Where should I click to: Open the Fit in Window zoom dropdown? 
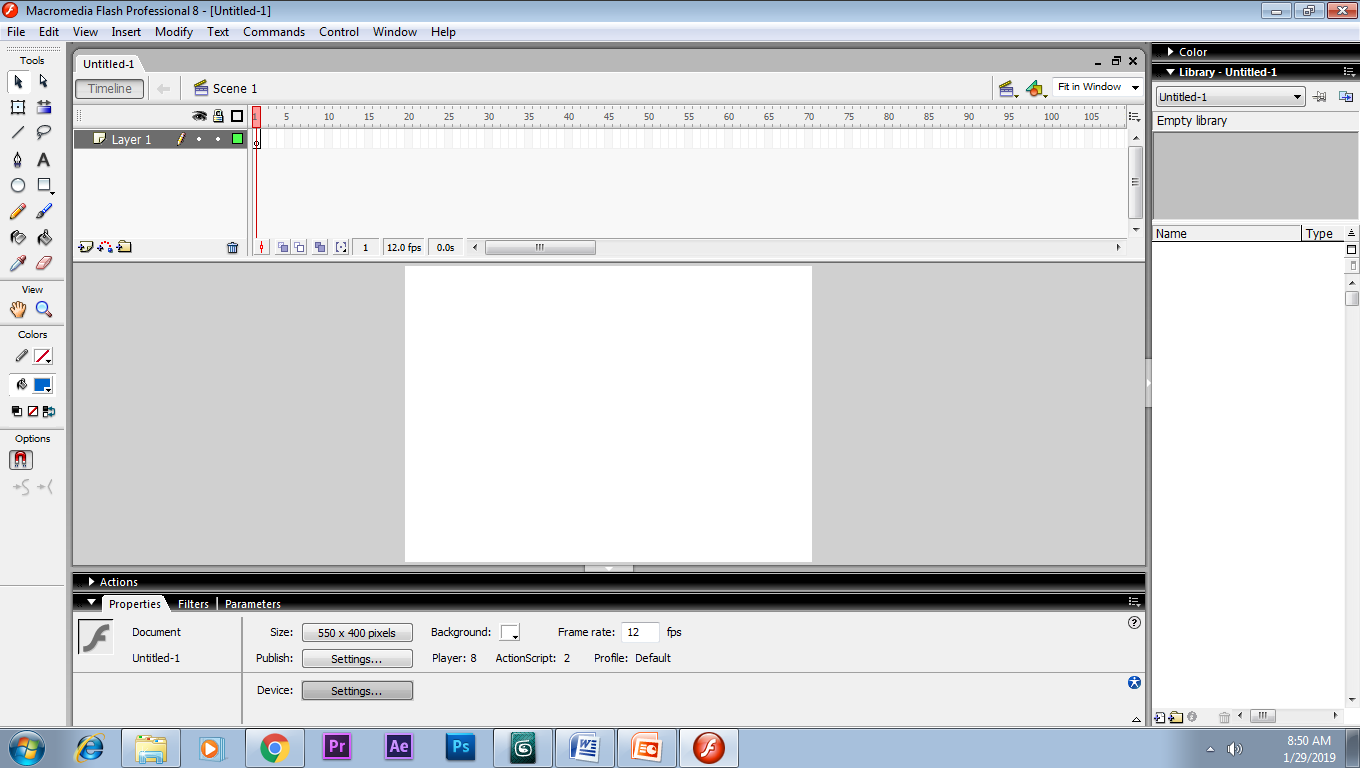(1096, 87)
